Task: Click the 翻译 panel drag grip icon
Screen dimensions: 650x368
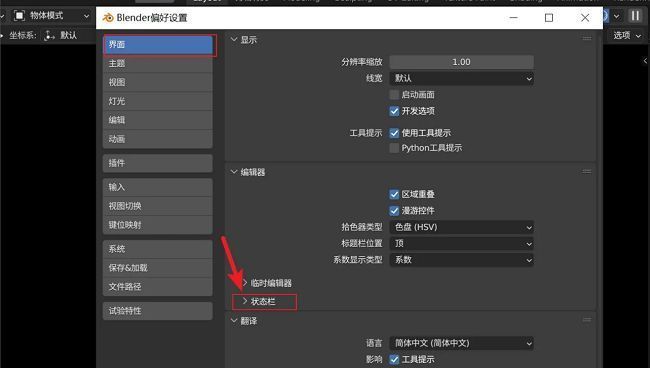Action: point(587,320)
